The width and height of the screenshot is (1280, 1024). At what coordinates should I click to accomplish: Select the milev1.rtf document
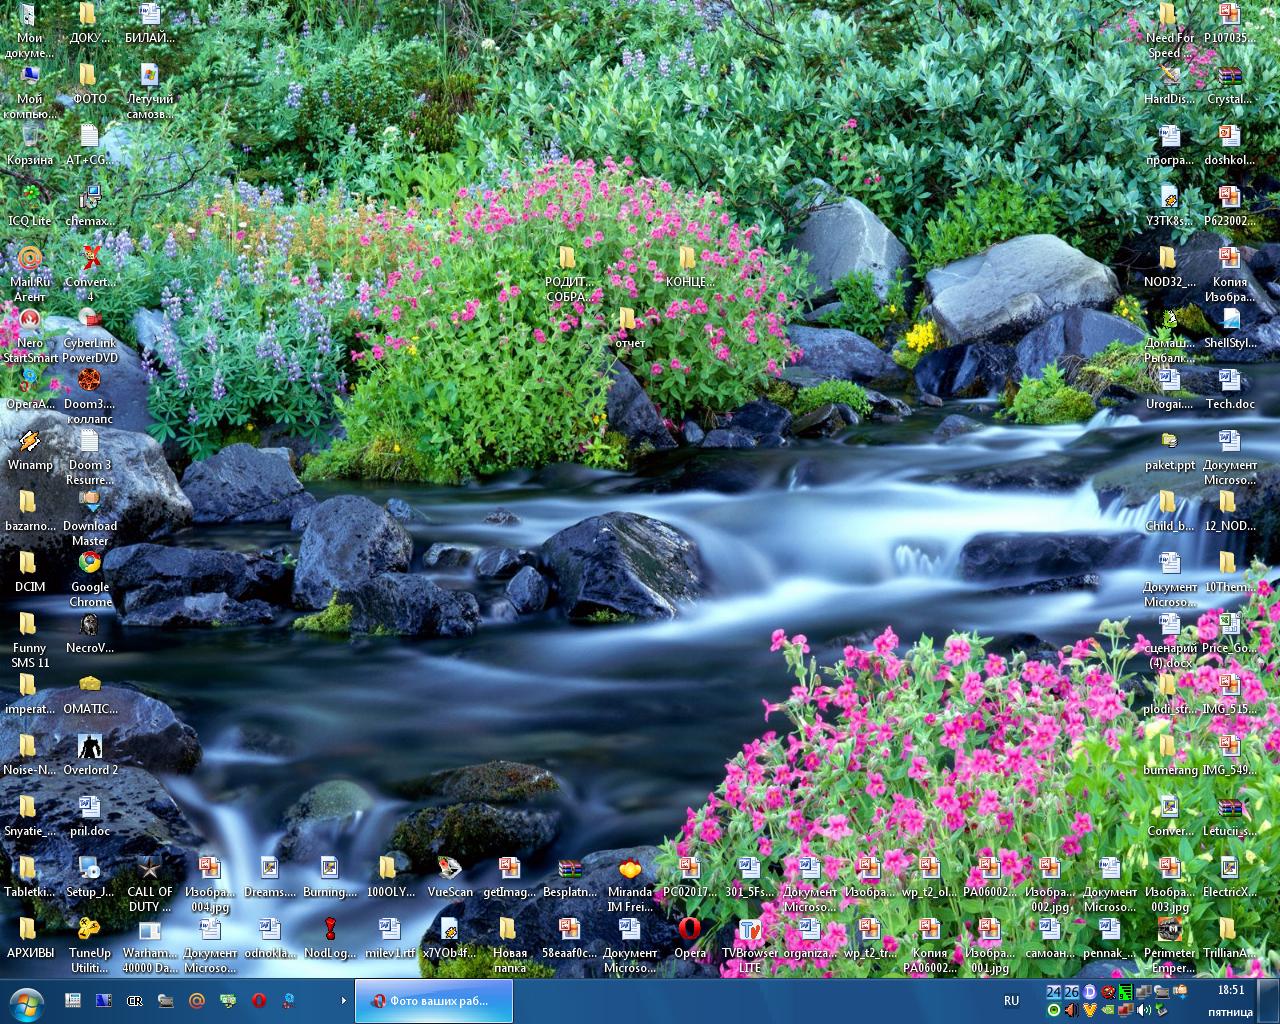[390, 938]
